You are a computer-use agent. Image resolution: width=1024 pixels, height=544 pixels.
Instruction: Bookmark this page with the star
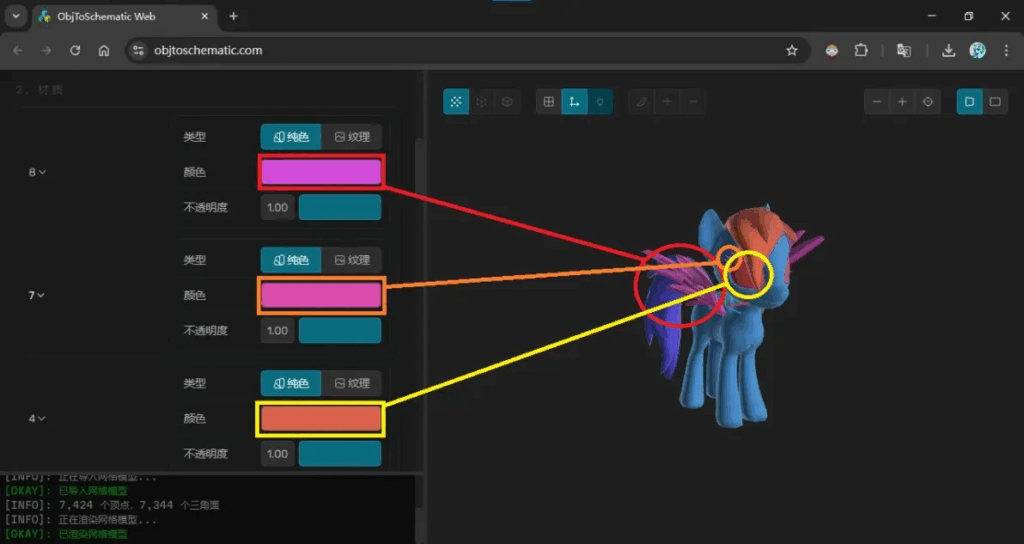[x=792, y=50]
